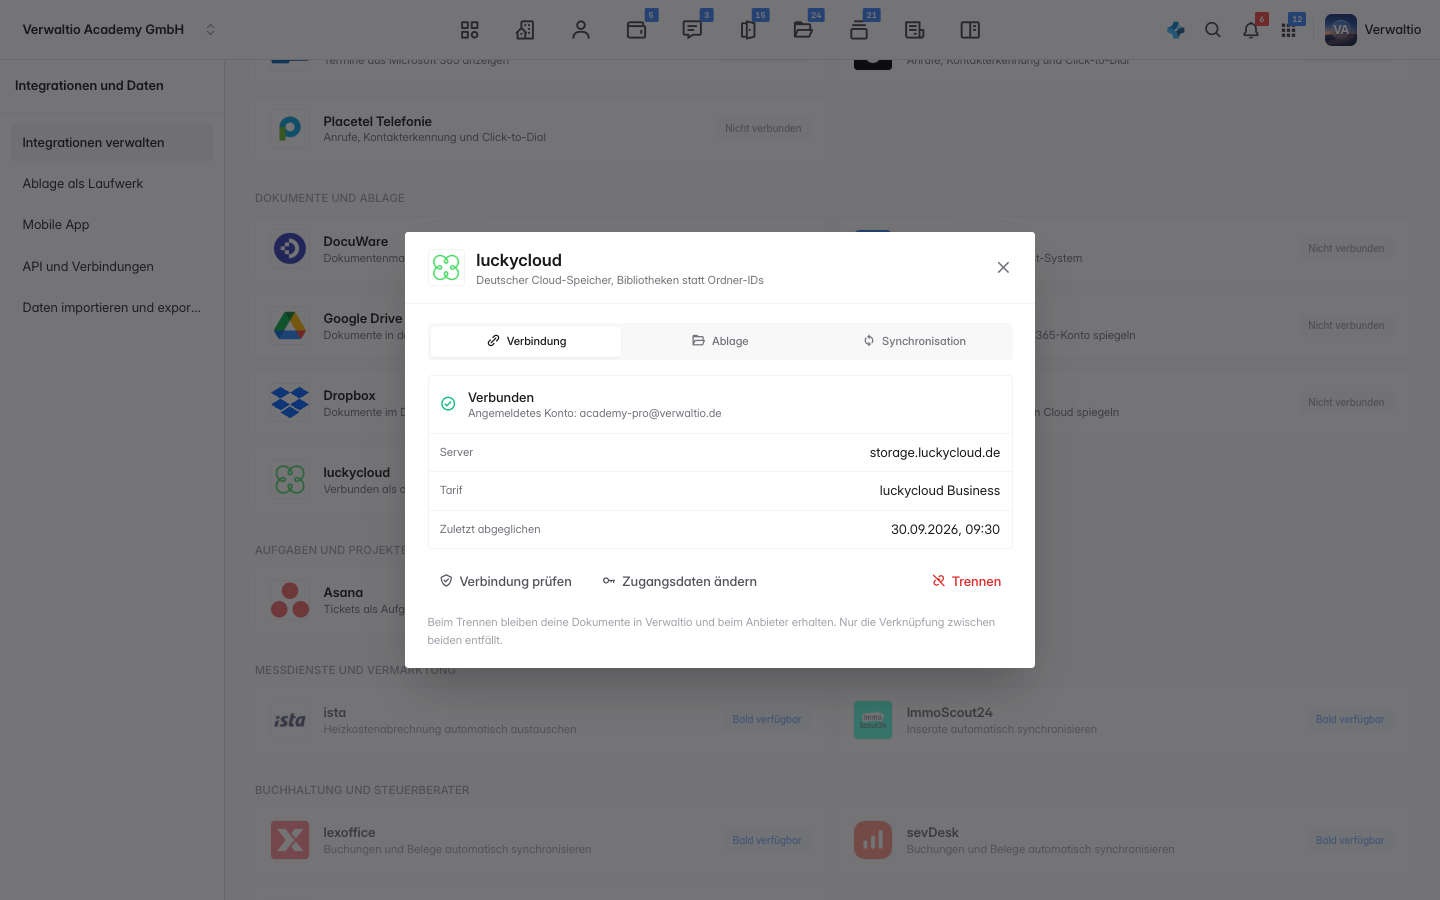Open notifications bell with red badge
The height and width of the screenshot is (900, 1440).
point(1251,30)
